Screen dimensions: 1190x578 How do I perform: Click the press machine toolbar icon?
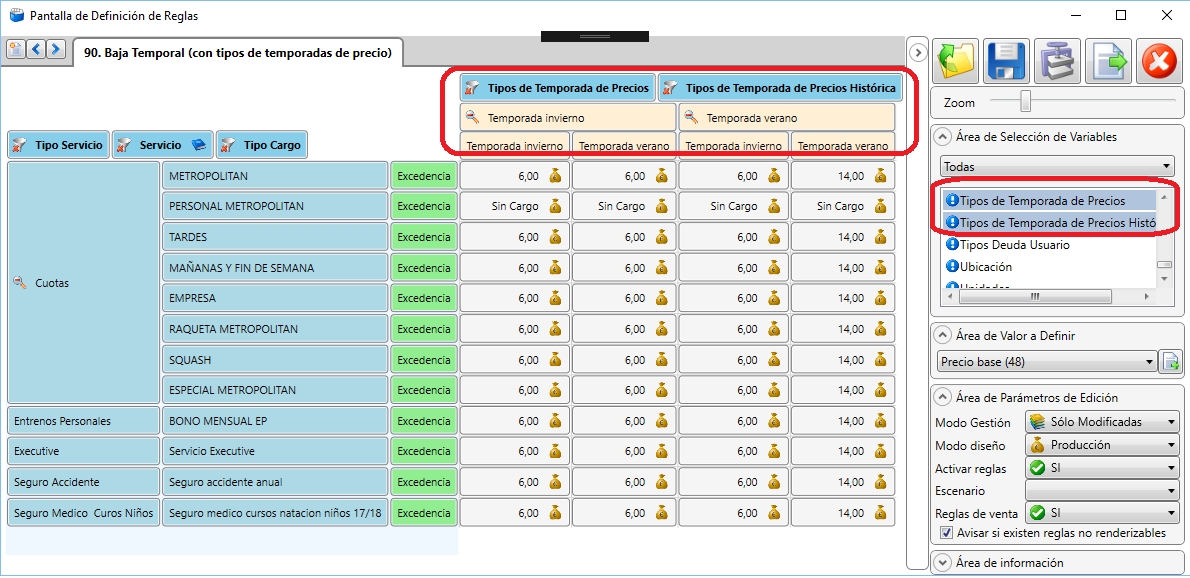1057,61
